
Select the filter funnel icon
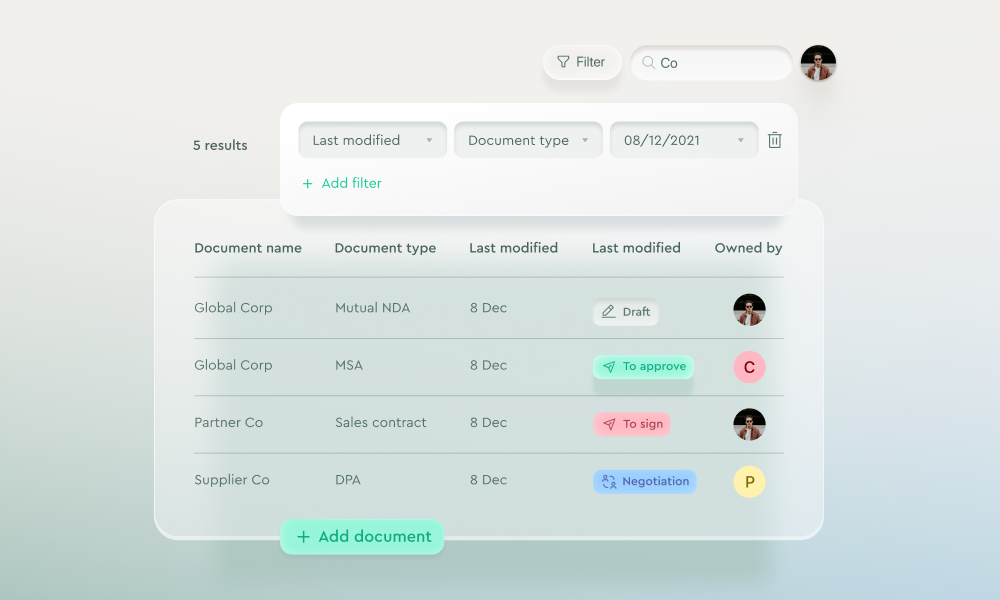click(561, 62)
